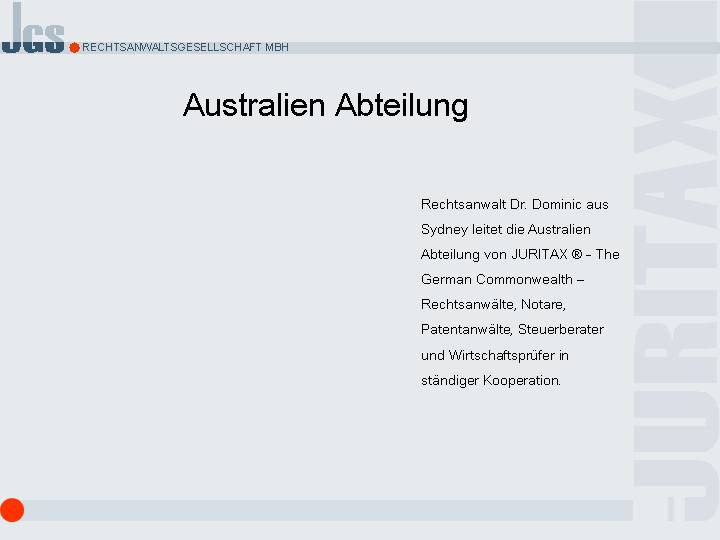Image resolution: width=720 pixels, height=540 pixels.
Task: Click the vertical JURITAX watermark
Action: tap(677, 260)
